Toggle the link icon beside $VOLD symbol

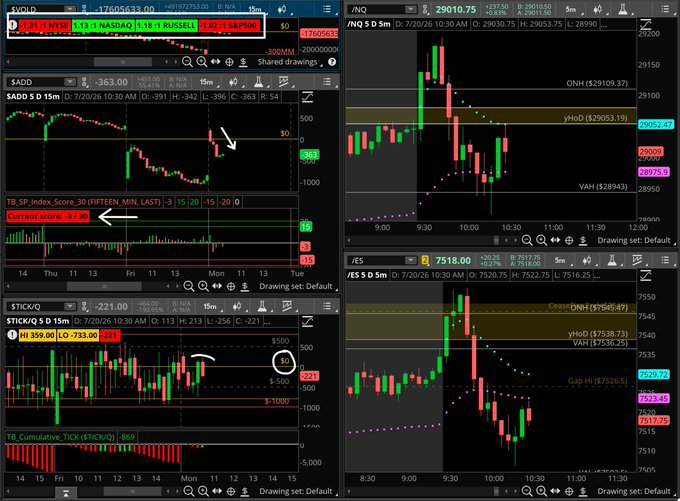point(85,9)
